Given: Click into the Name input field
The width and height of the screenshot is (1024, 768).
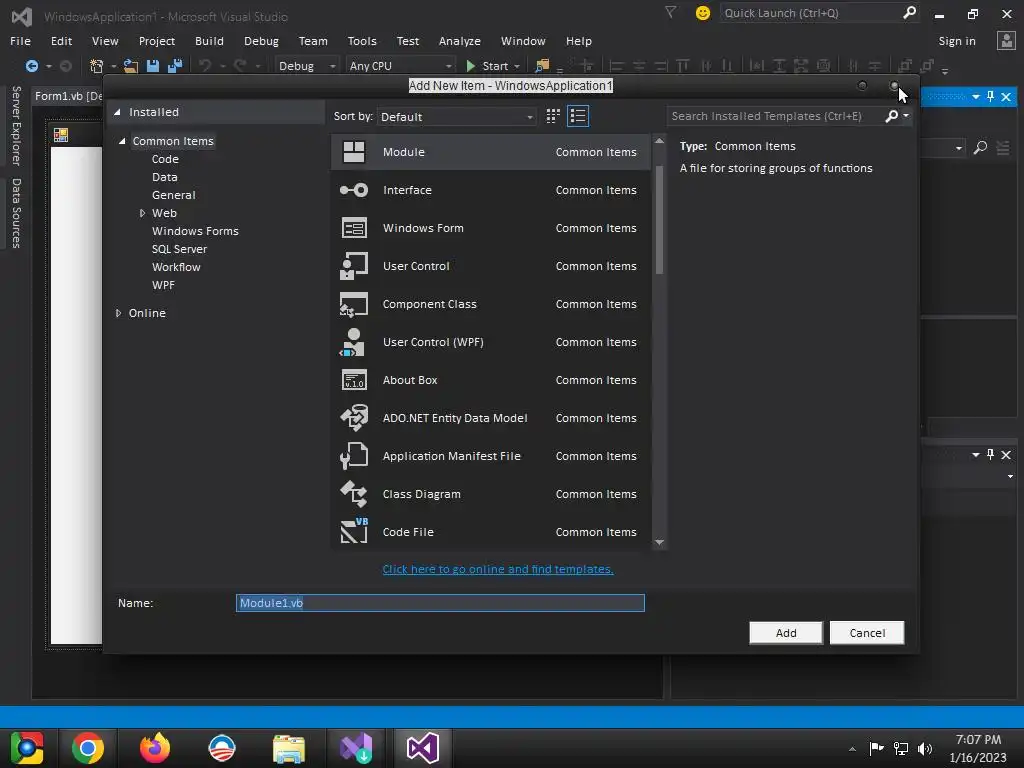Looking at the screenshot, I should (x=440, y=603).
